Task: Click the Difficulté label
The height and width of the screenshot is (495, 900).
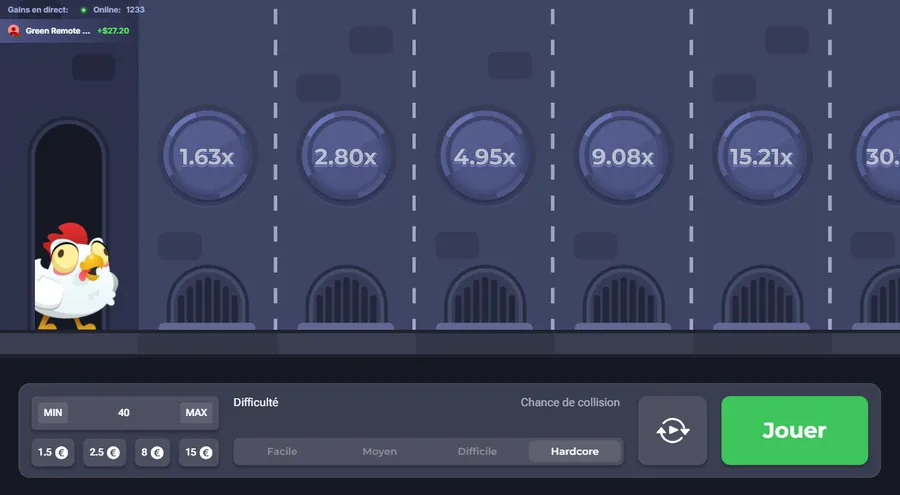Action: [x=256, y=403]
